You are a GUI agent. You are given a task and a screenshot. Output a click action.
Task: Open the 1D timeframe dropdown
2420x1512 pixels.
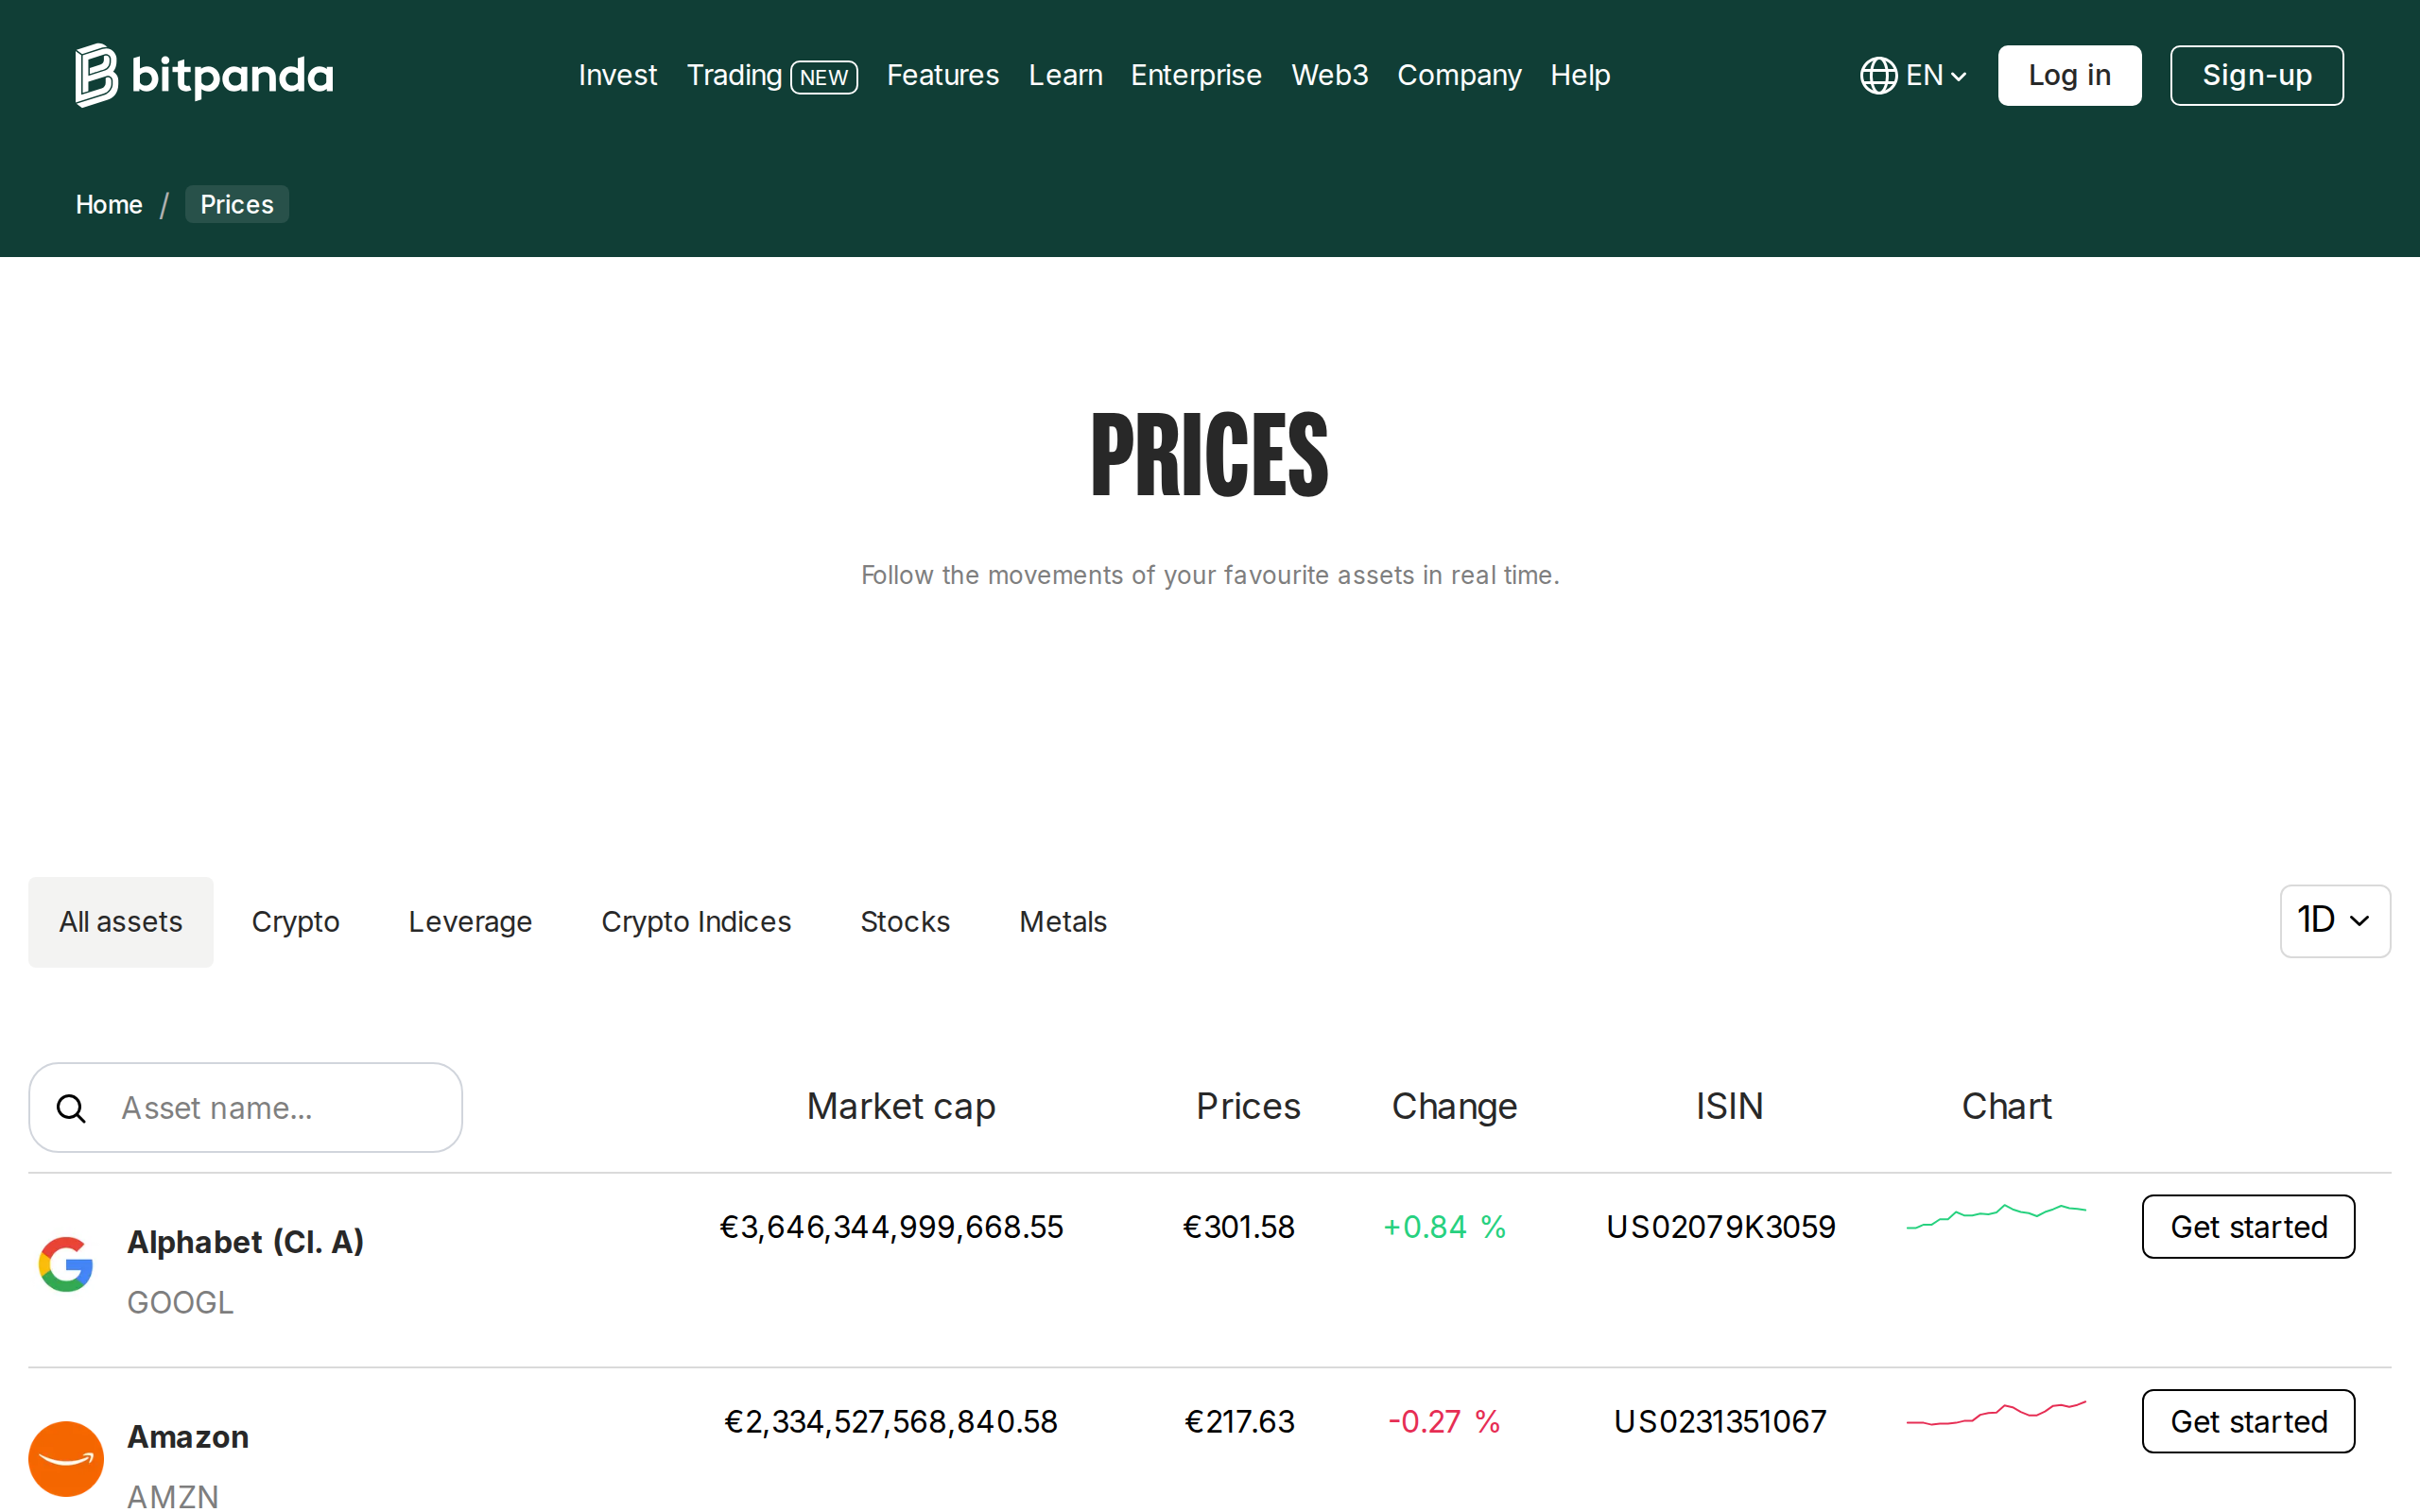(x=2334, y=920)
